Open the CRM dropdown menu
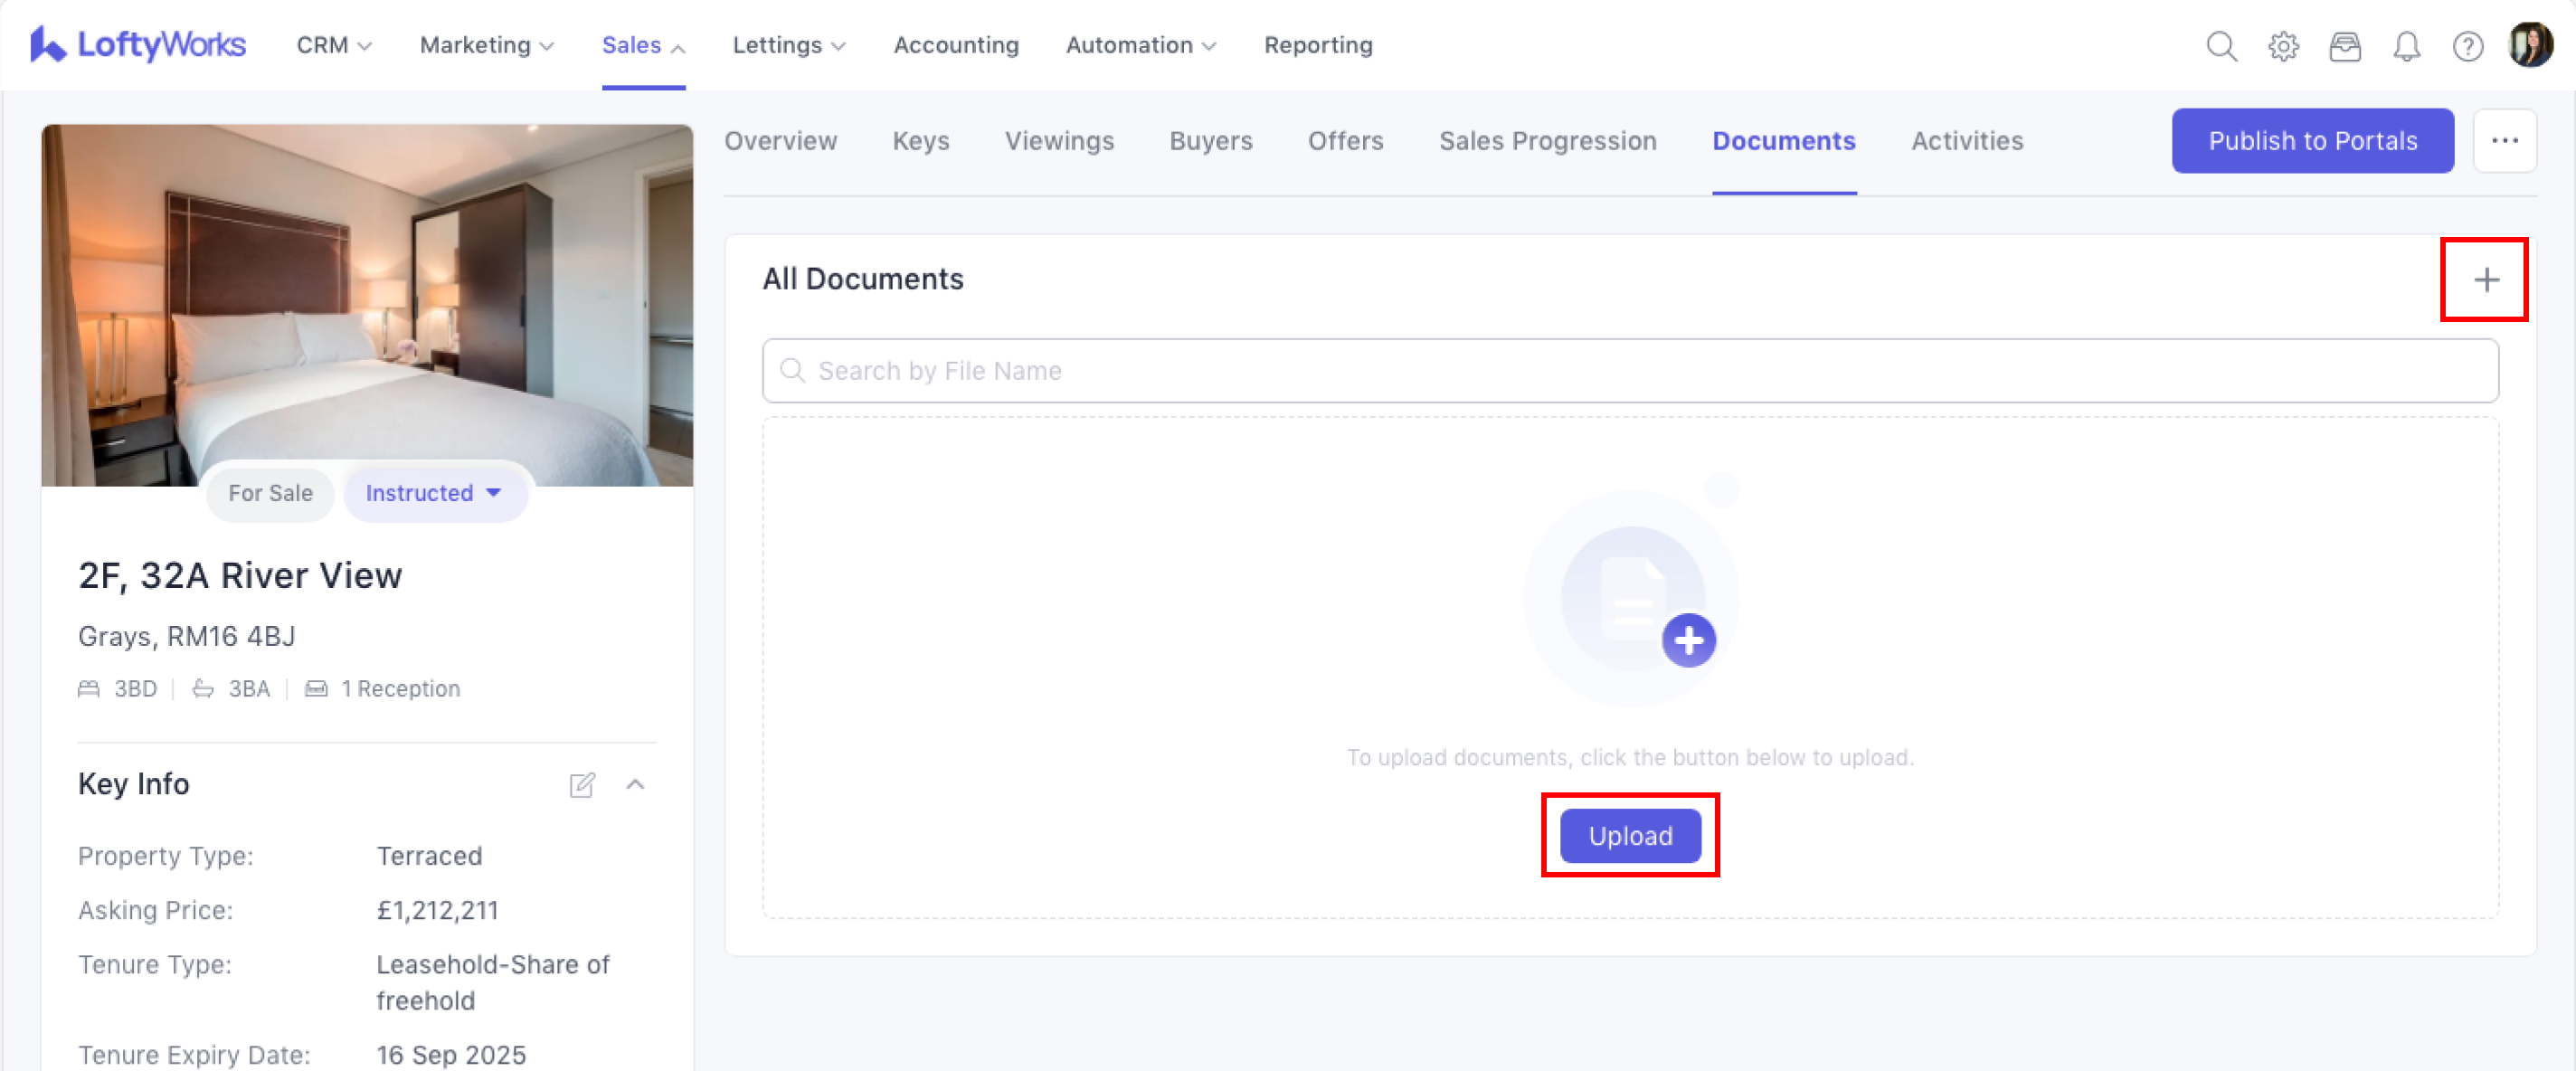 334,45
